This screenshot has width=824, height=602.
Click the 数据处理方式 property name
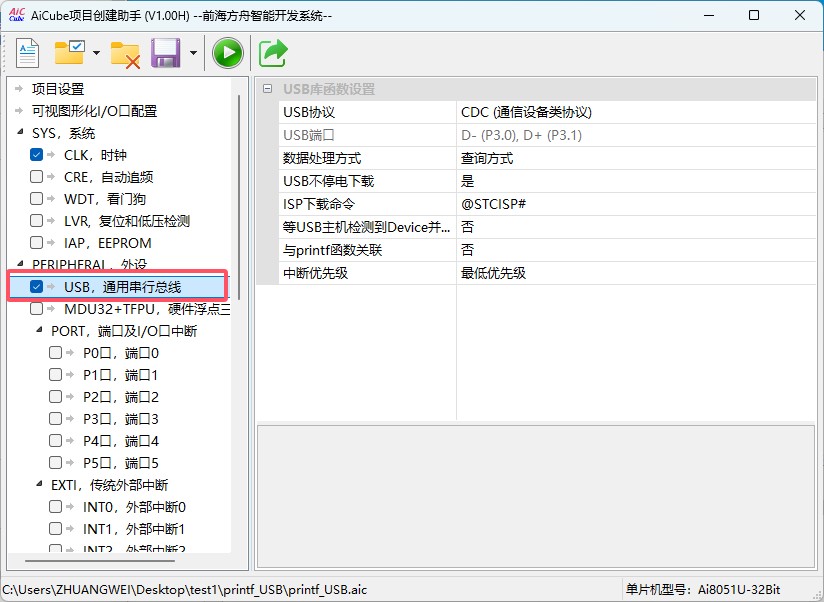click(x=322, y=158)
